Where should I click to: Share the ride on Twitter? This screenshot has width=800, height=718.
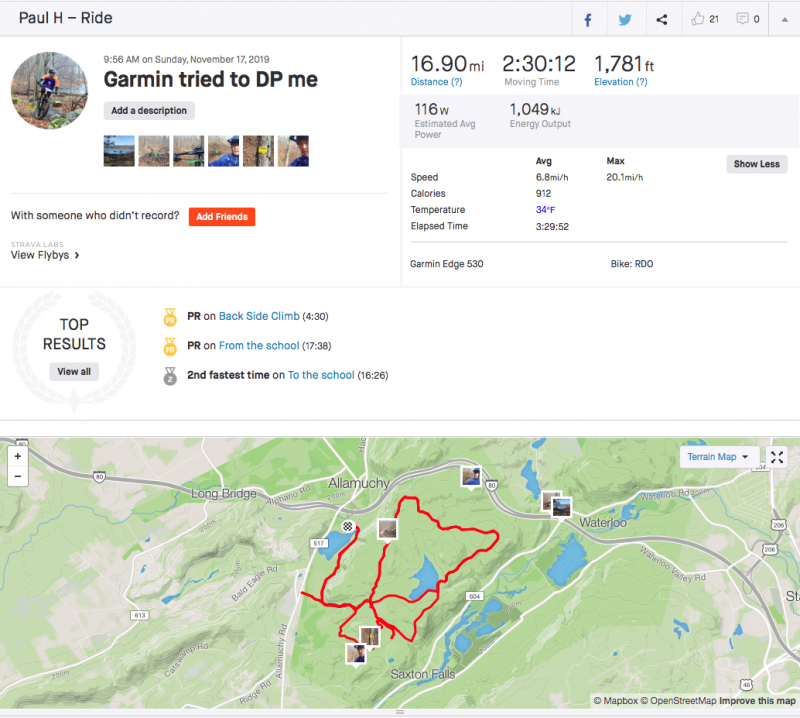[625, 19]
